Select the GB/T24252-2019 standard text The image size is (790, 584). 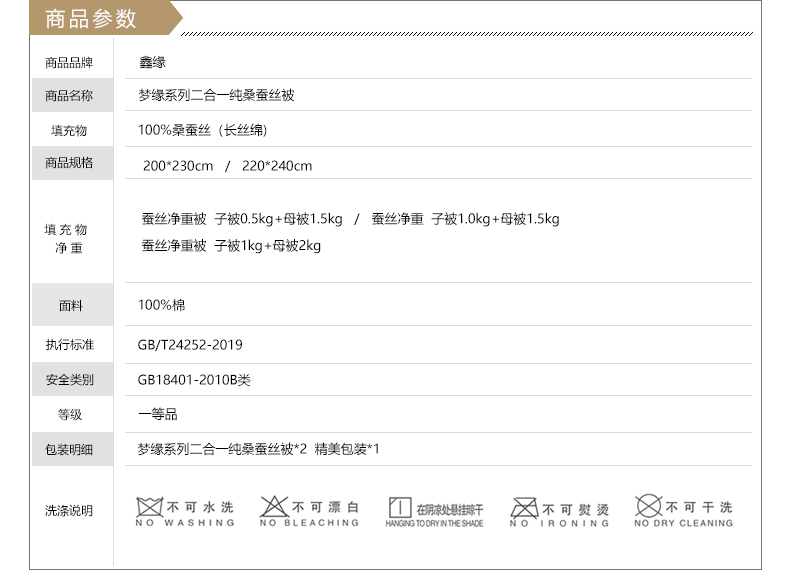point(190,345)
